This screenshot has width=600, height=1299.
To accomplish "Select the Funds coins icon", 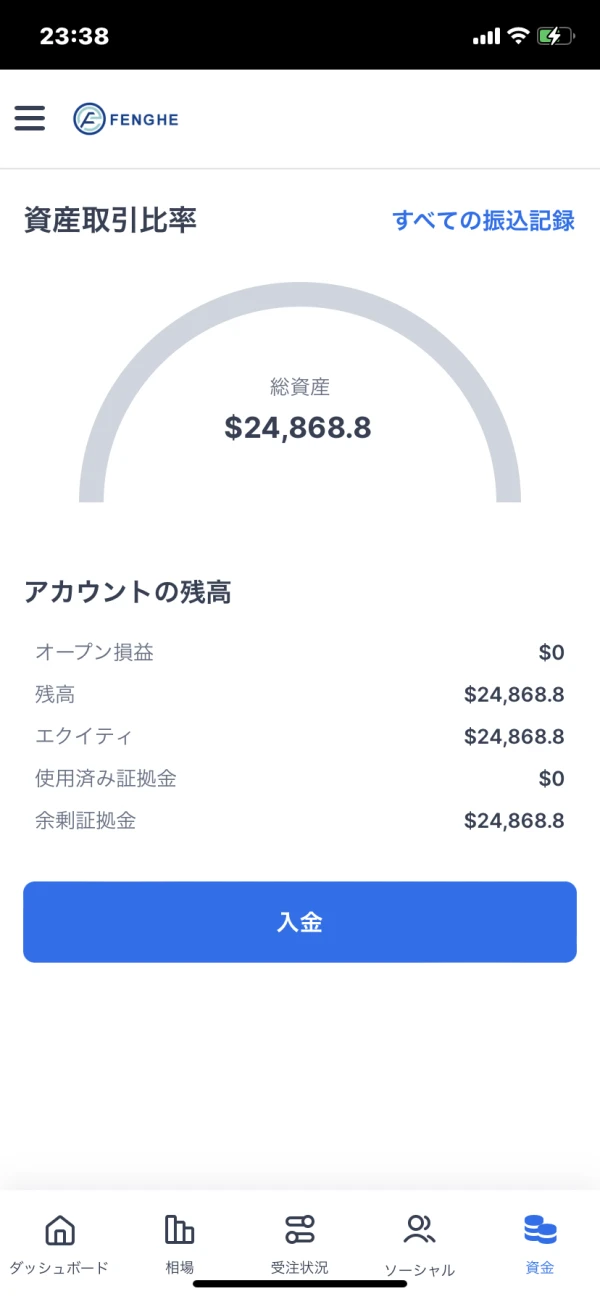I will click(540, 1229).
